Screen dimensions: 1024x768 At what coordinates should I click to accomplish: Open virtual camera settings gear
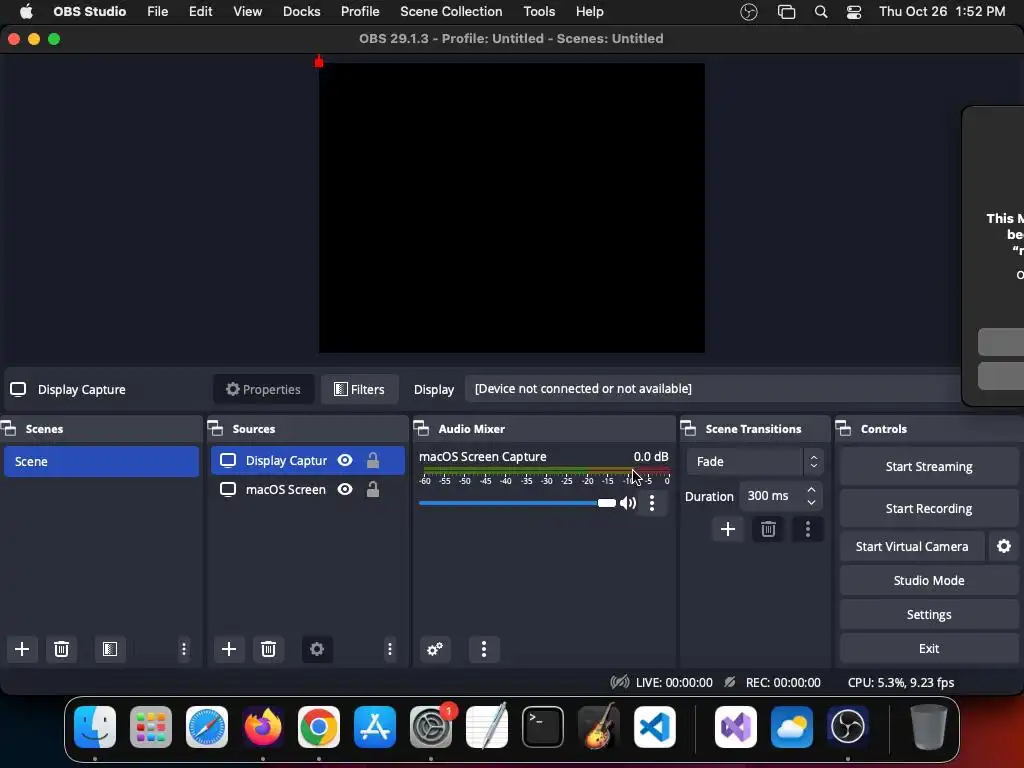(x=1004, y=546)
